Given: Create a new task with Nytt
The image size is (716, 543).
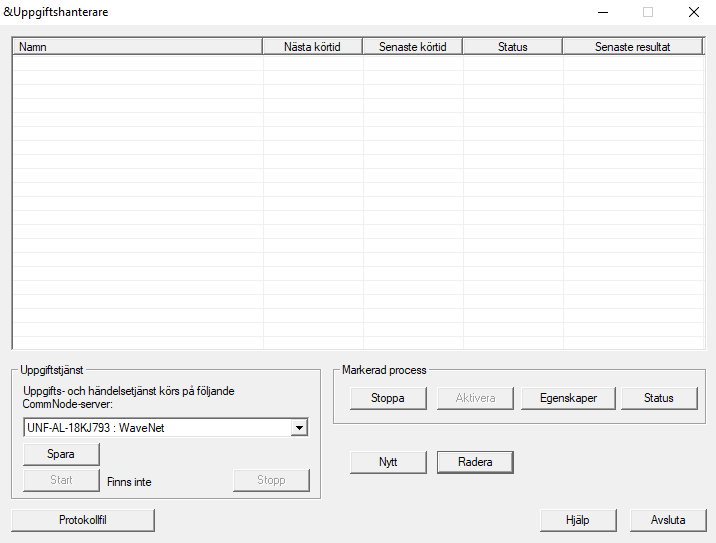Looking at the screenshot, I should click(x=388, y=462).
